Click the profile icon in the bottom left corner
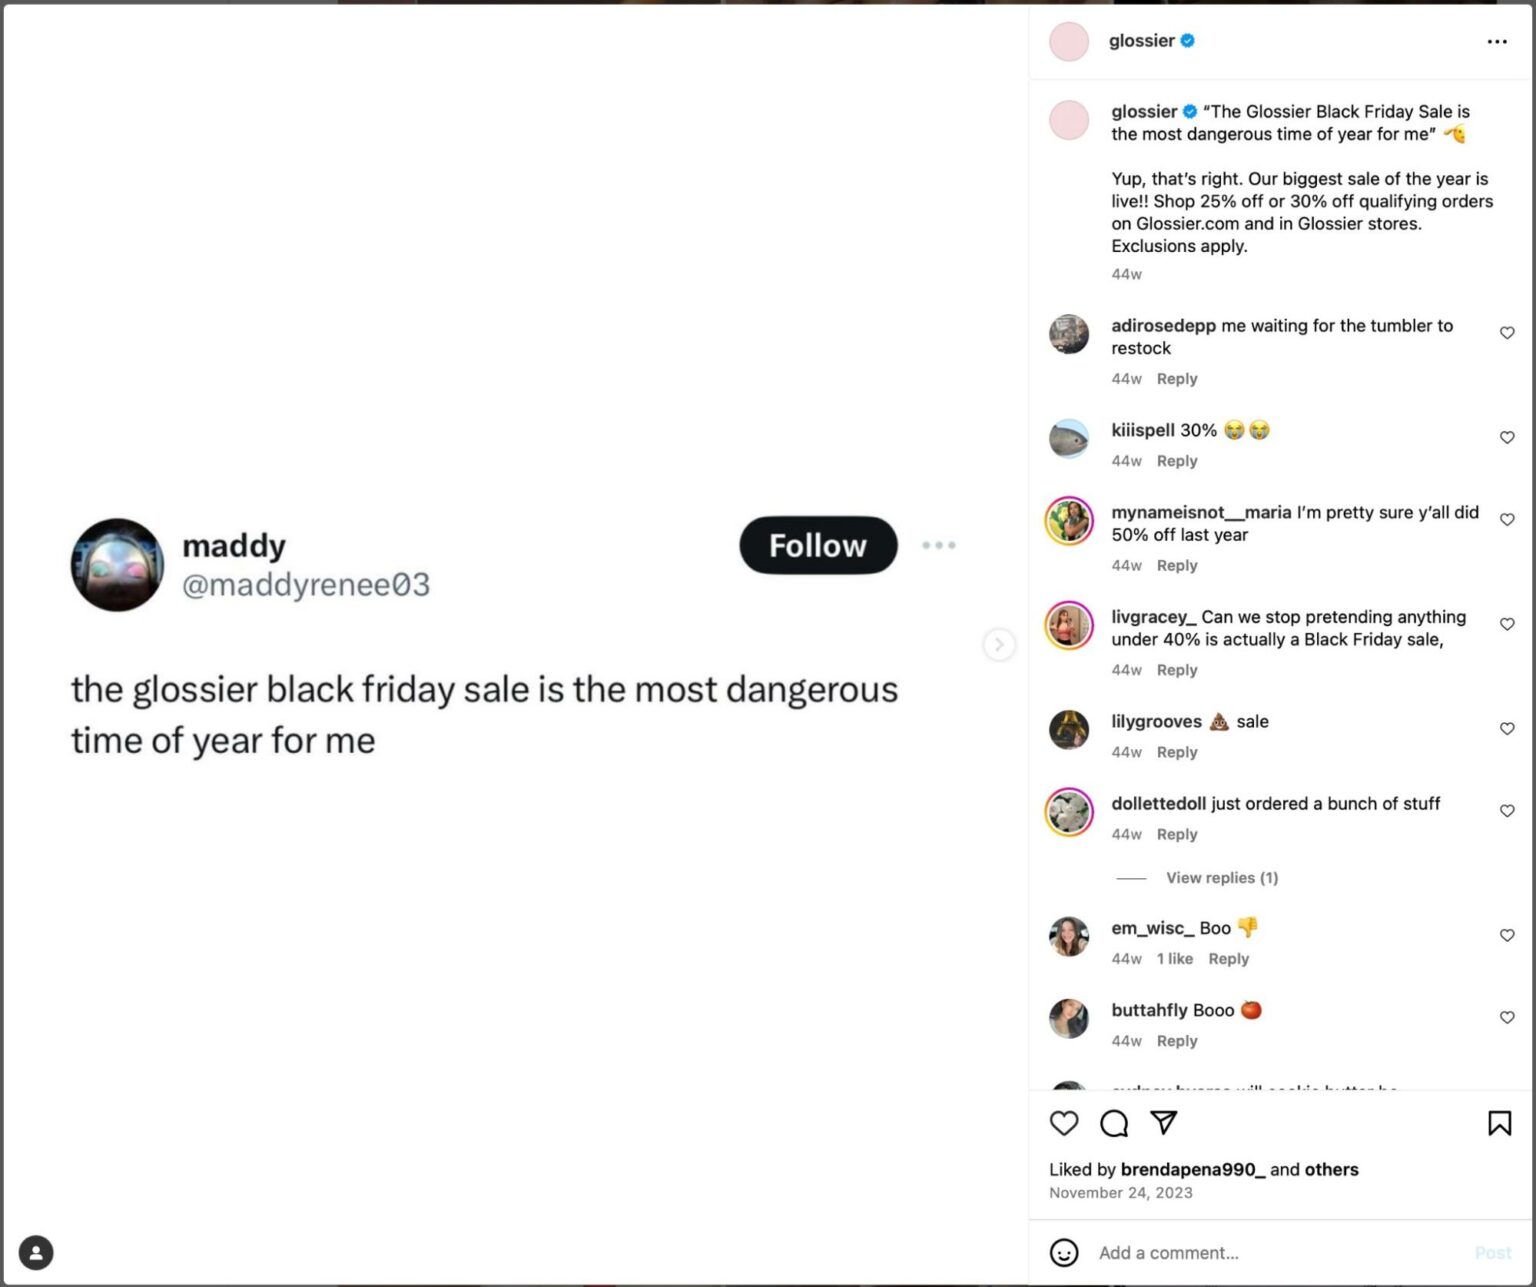1536x1287 pixels. tap(36, 1252)
